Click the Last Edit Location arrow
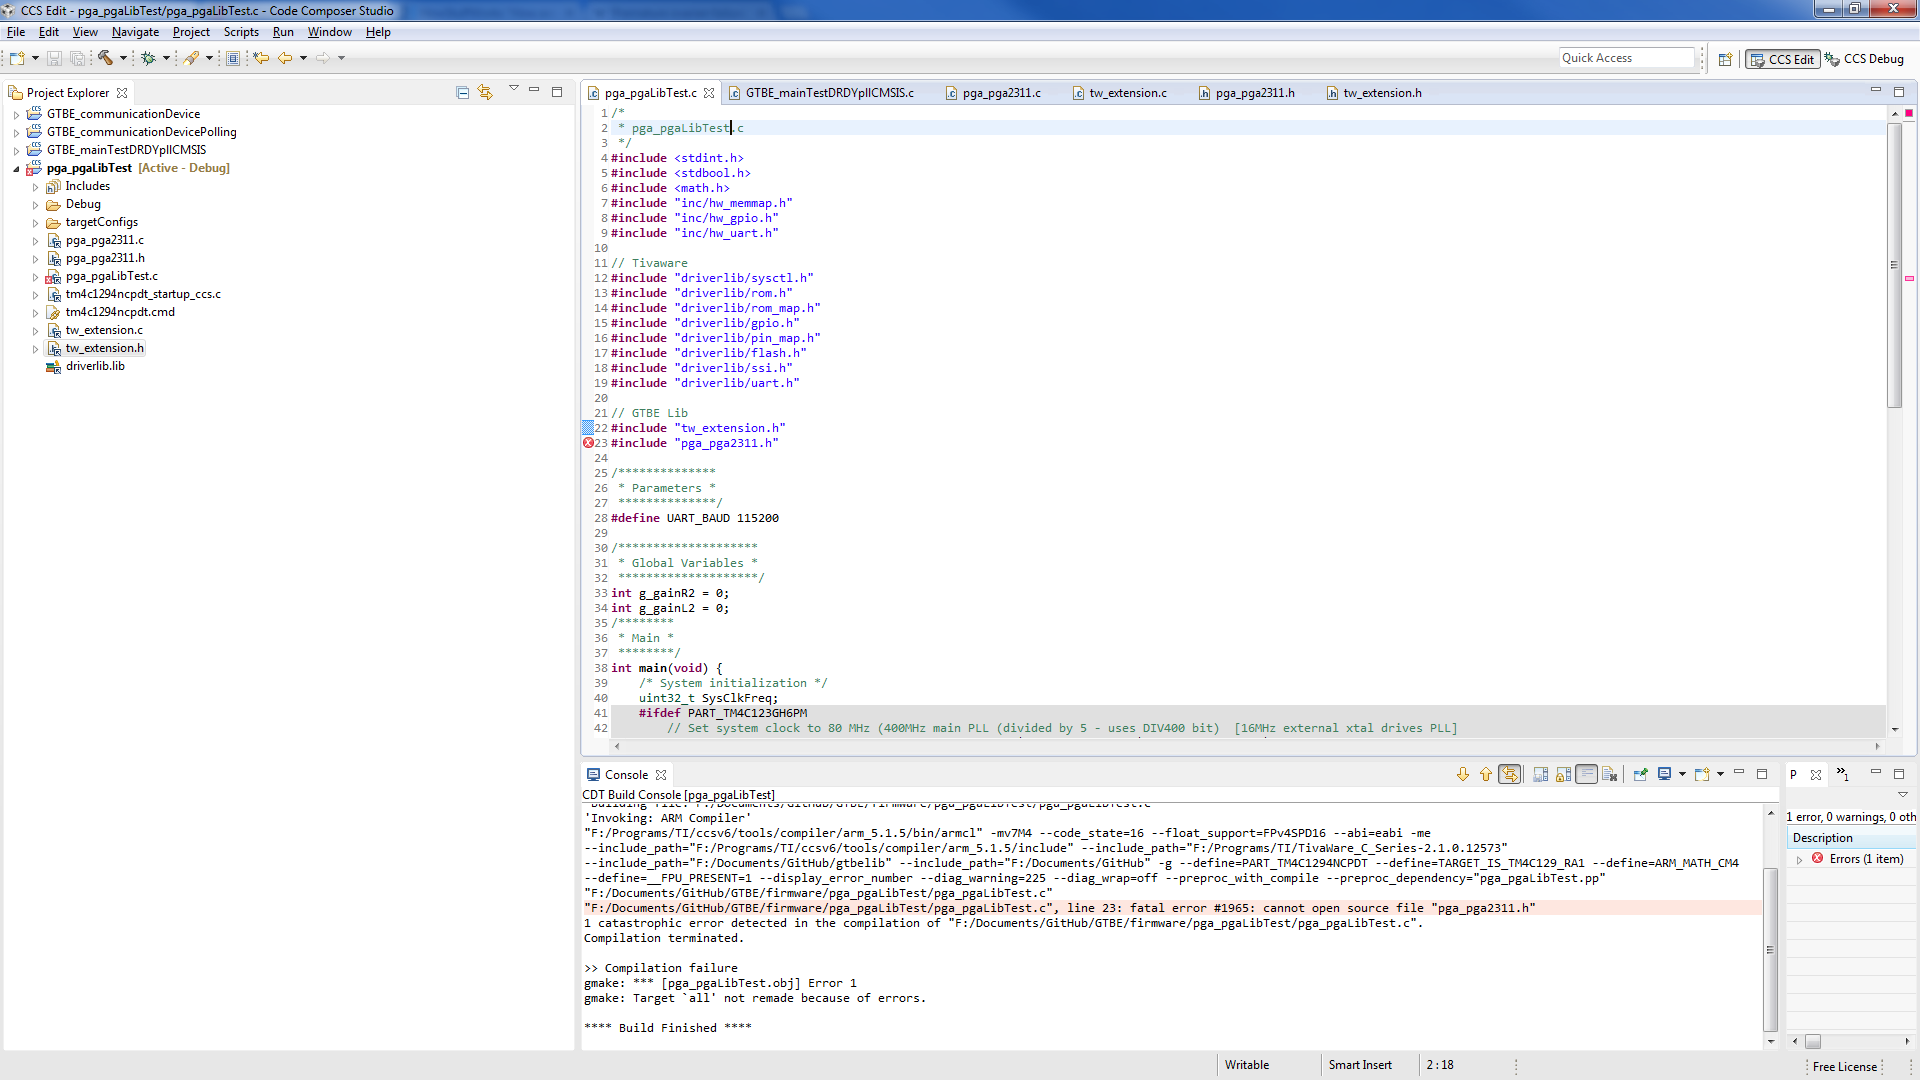The image size is (1920, 1080). [x=261, y=58]
